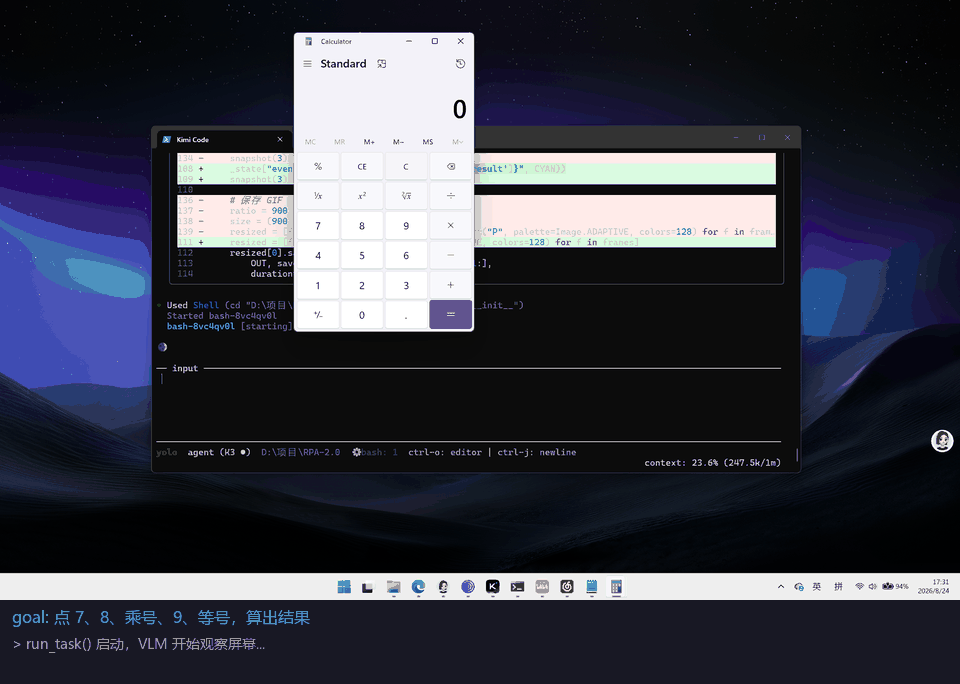The width and height of the screenshot is (960, 684).
Task: Click the square root key
Action: [406, 196]
